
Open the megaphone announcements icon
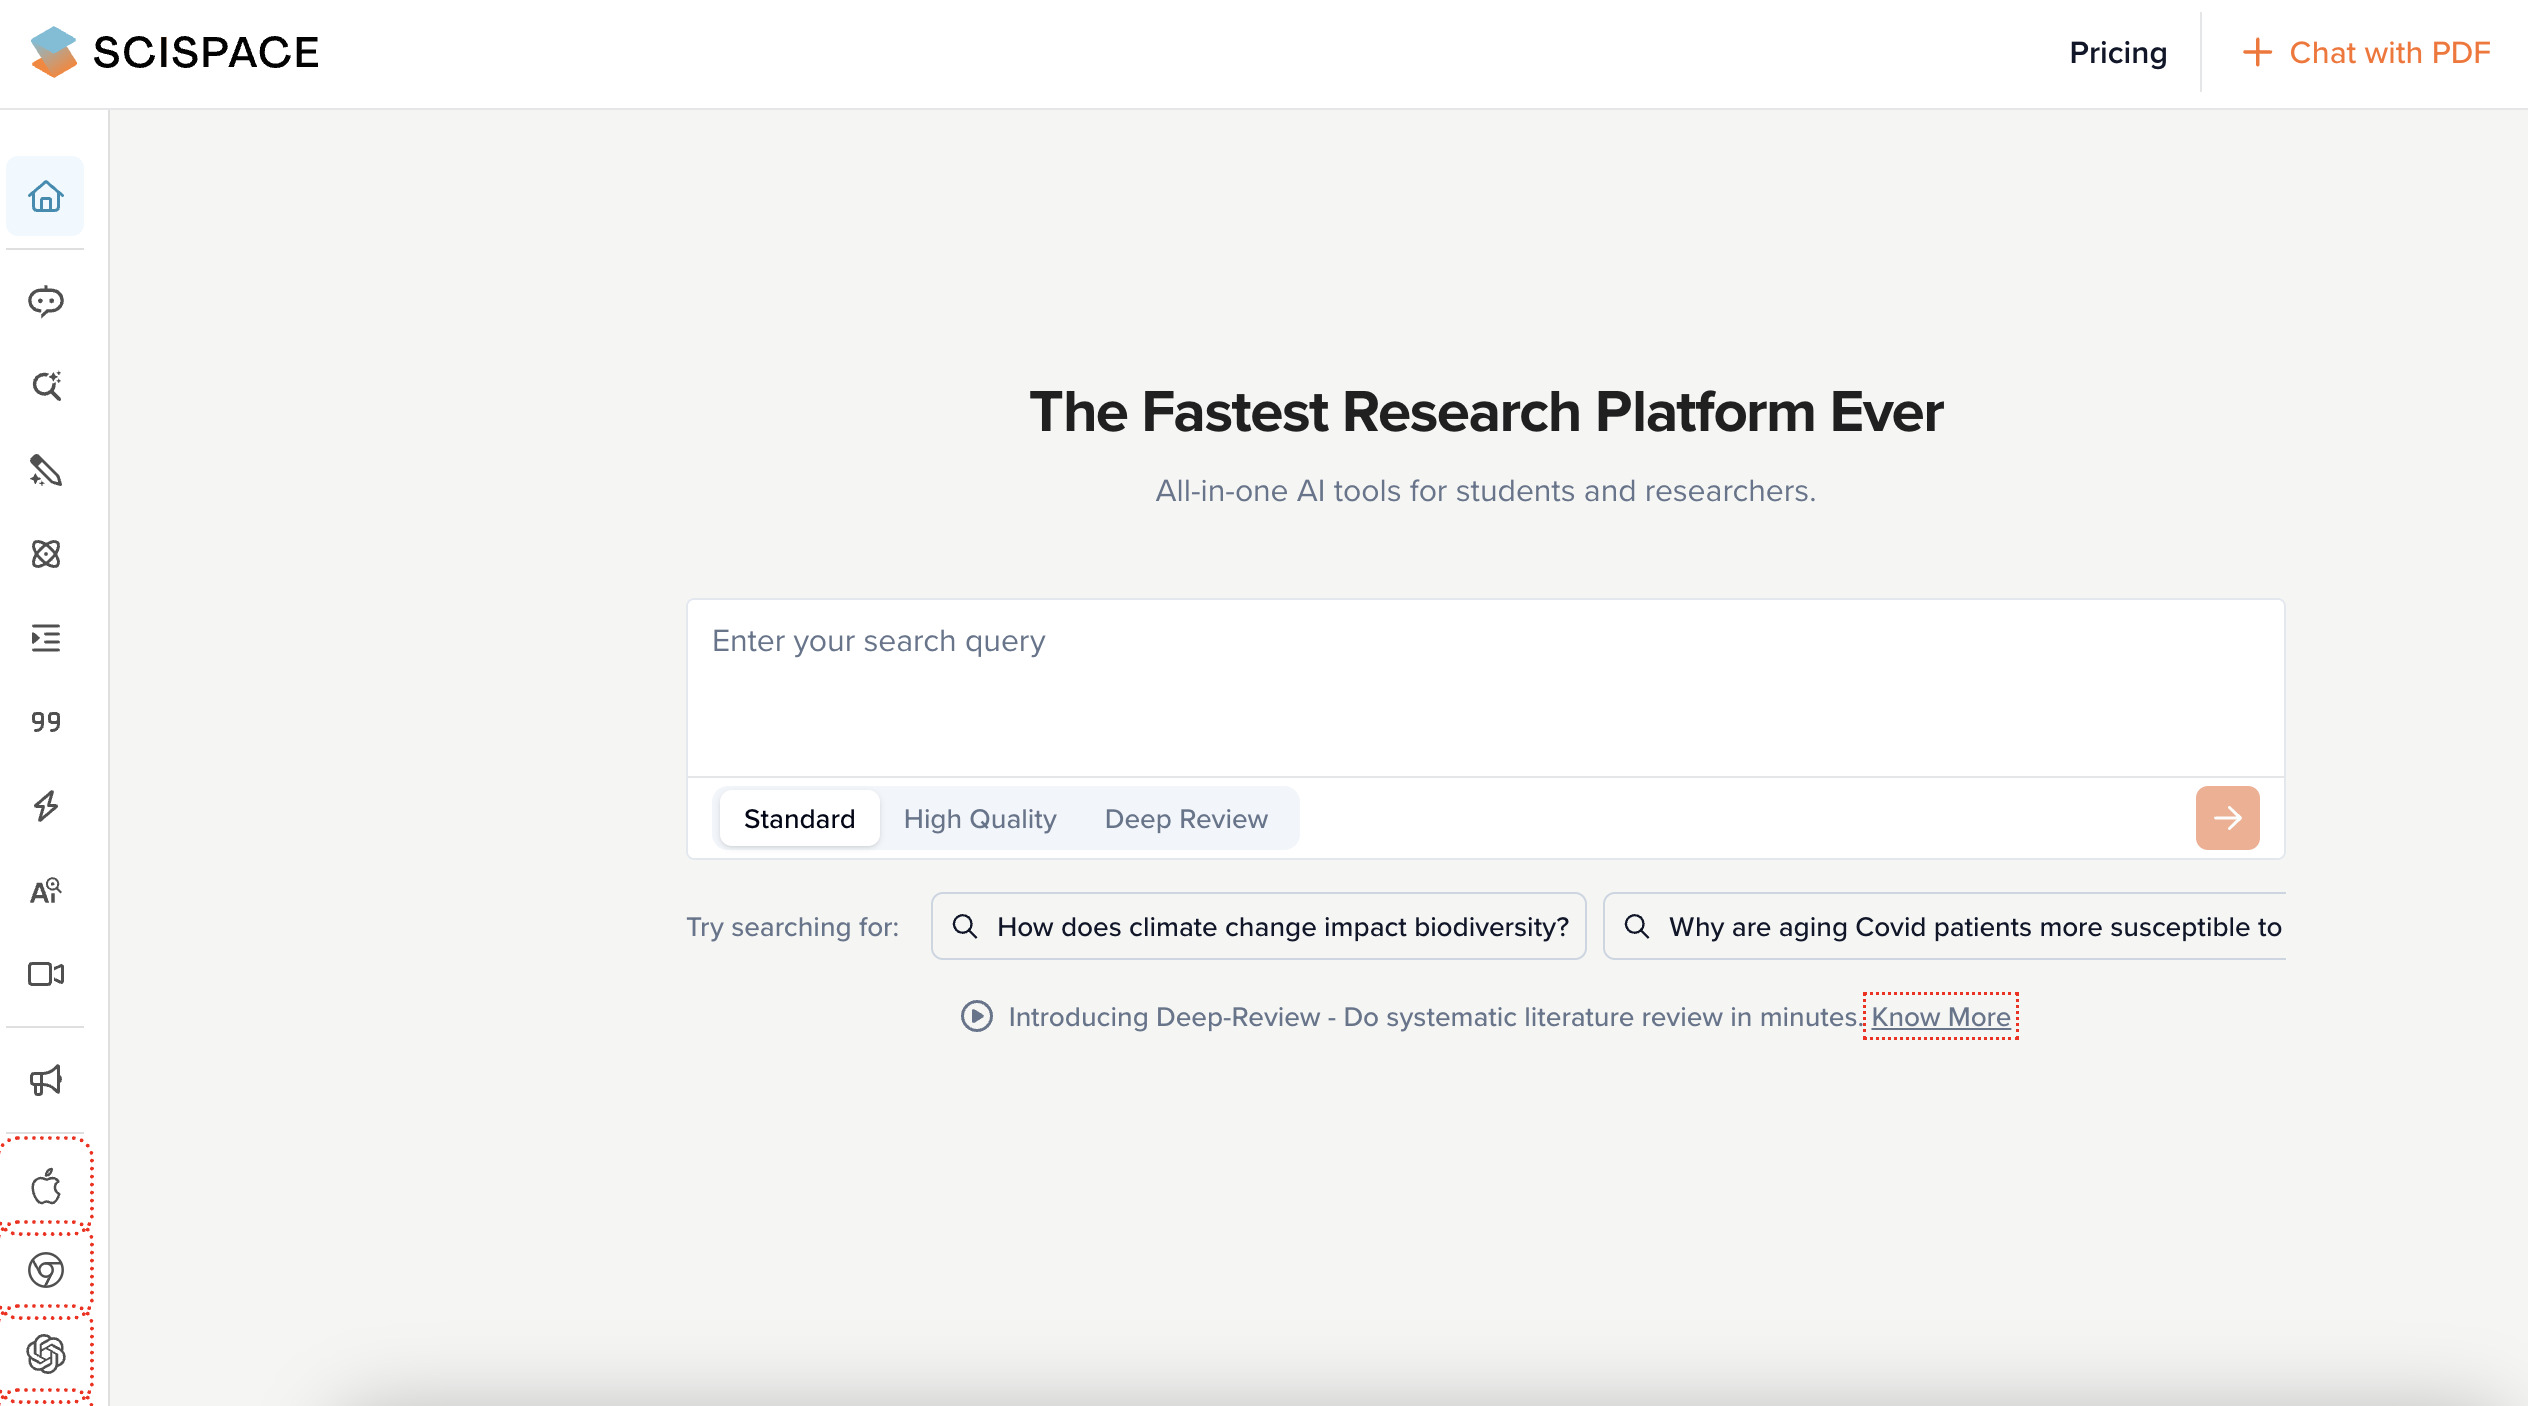pos(46,1080)
